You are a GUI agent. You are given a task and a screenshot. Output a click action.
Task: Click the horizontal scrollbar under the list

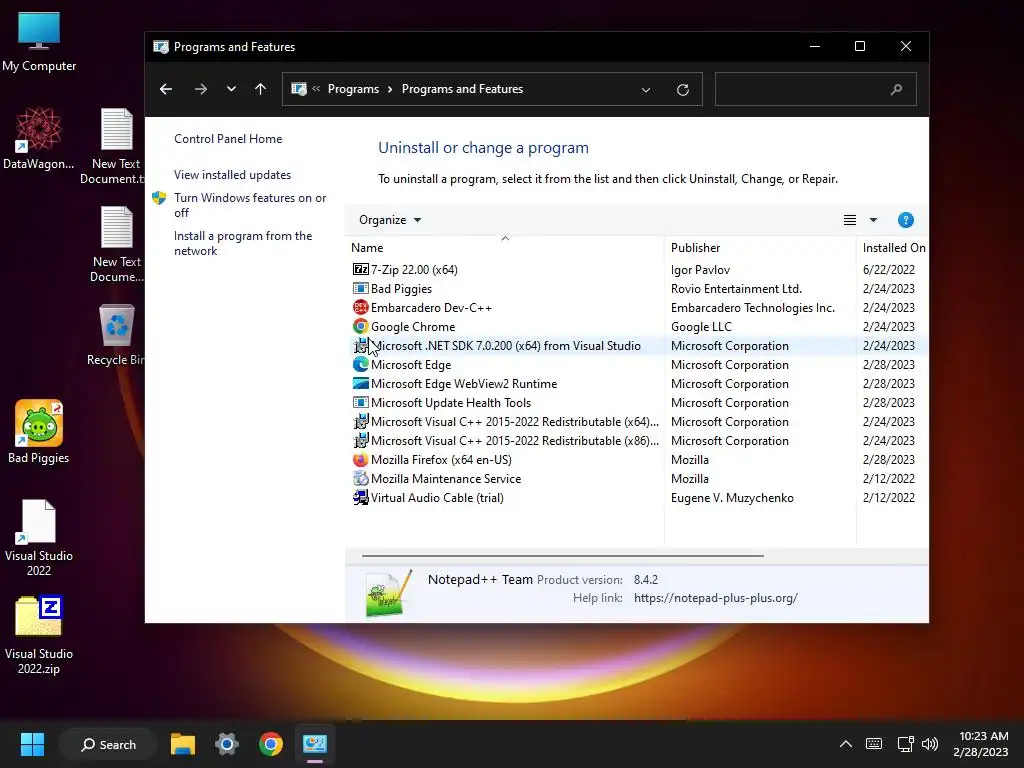tap(562, 556)
